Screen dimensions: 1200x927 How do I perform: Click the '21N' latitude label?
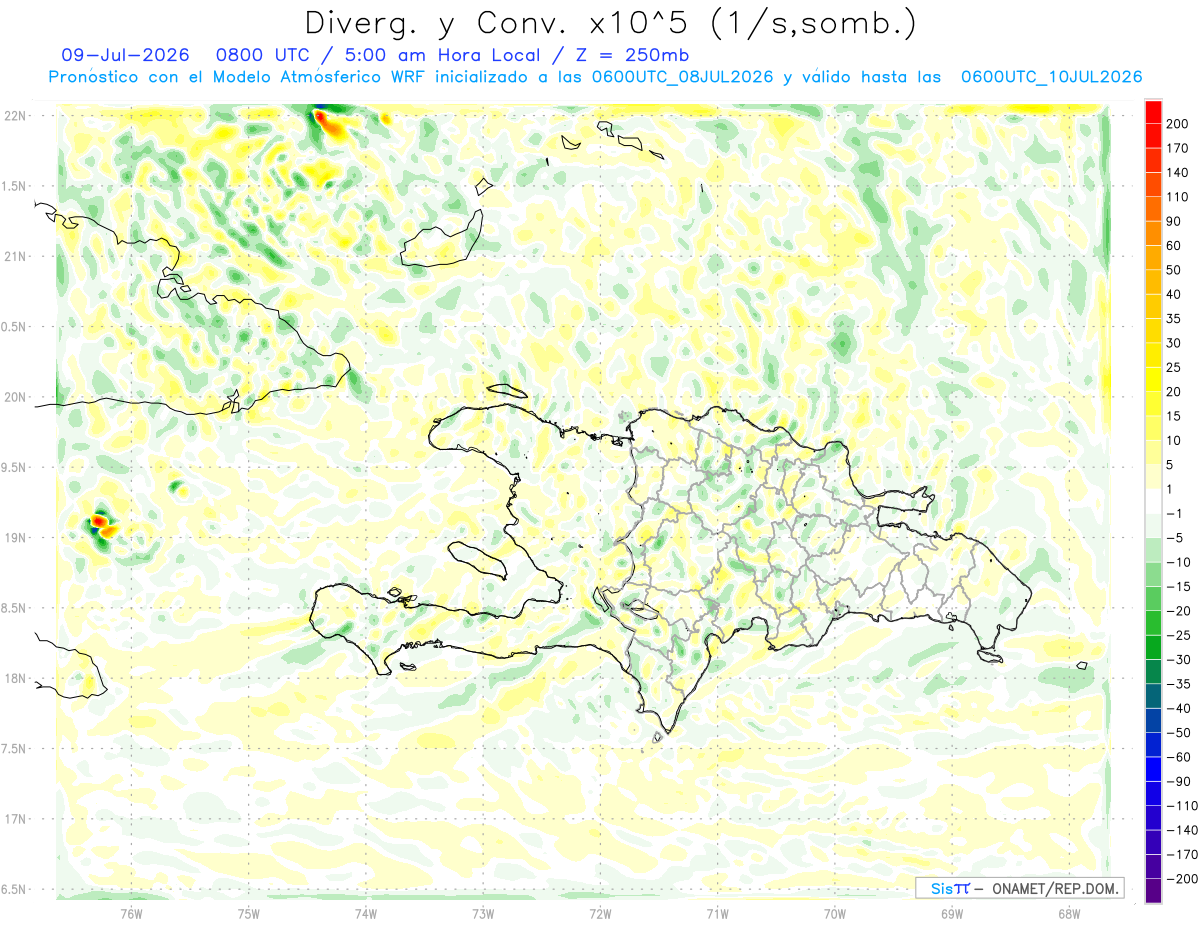(x=15, y=256)
